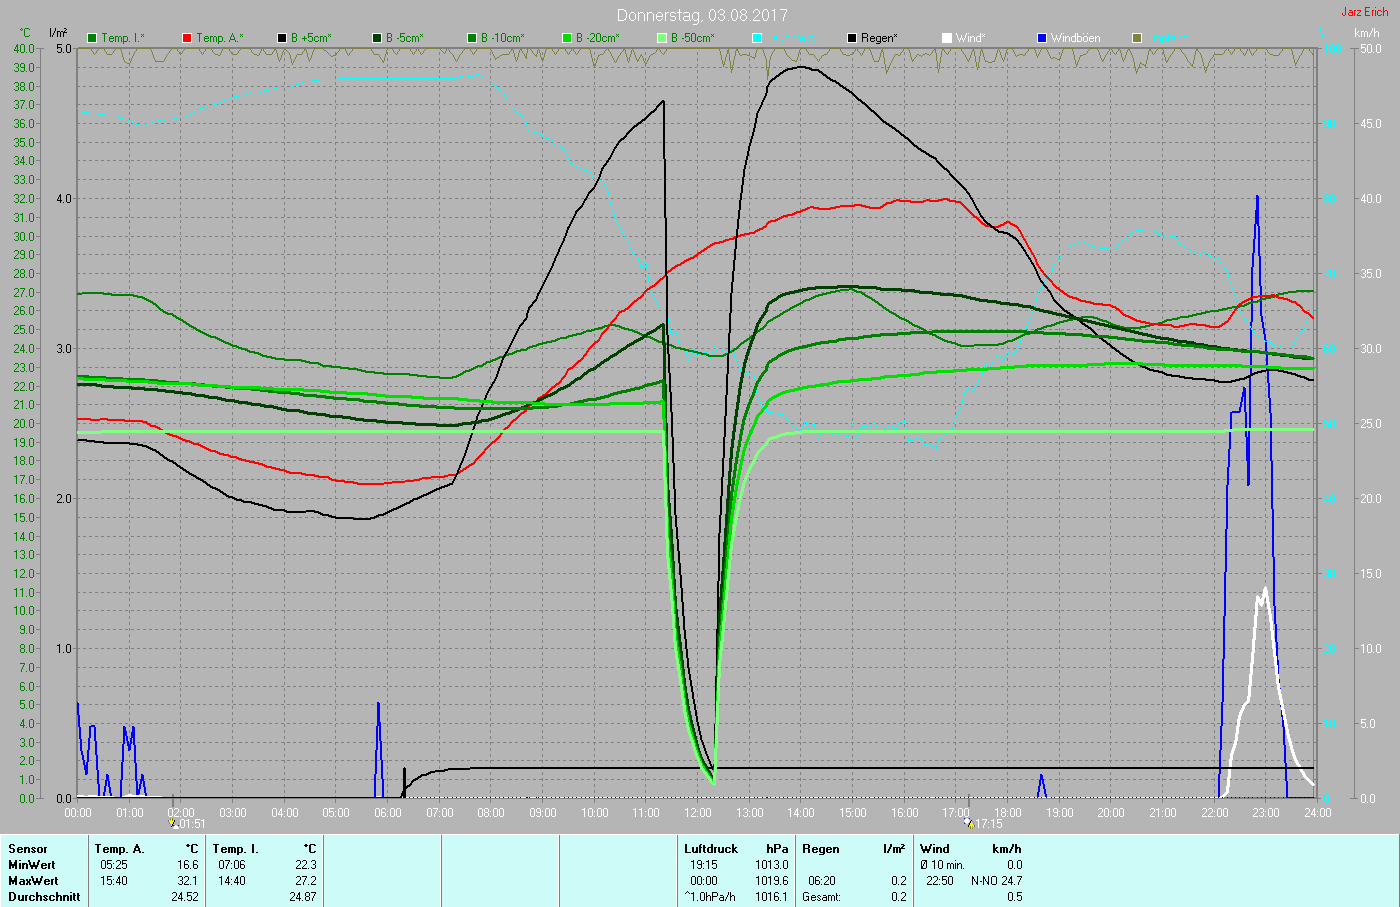This screenshot has width=1400, height=907.
Task: Click Temp. I. maximum value 27.2
Action: [306, 881]
